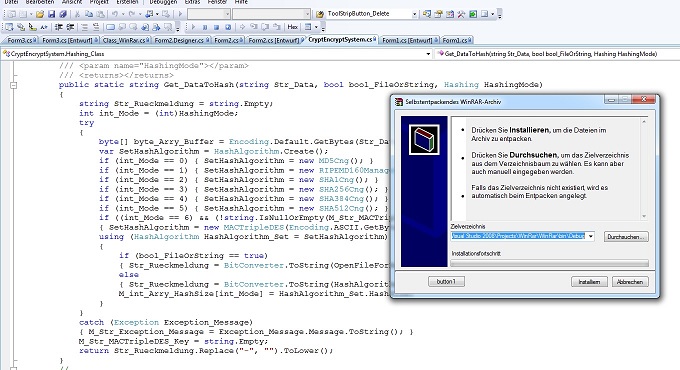
Task: Open the windows toolbar dropdown arrow after Hex
Action: (x=316, y=27)
